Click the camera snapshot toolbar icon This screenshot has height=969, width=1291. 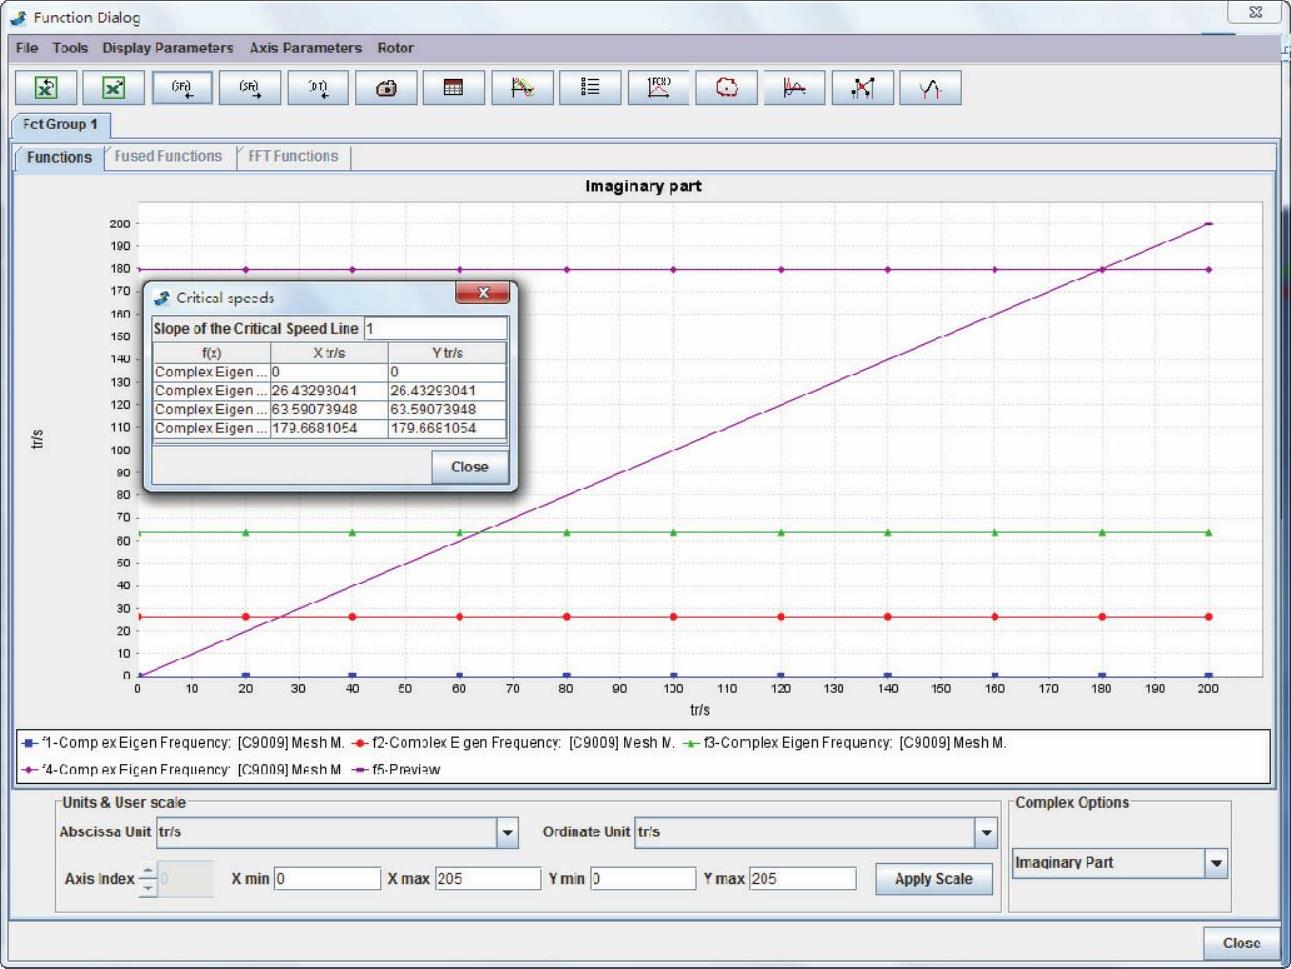(x=386, y=88)
